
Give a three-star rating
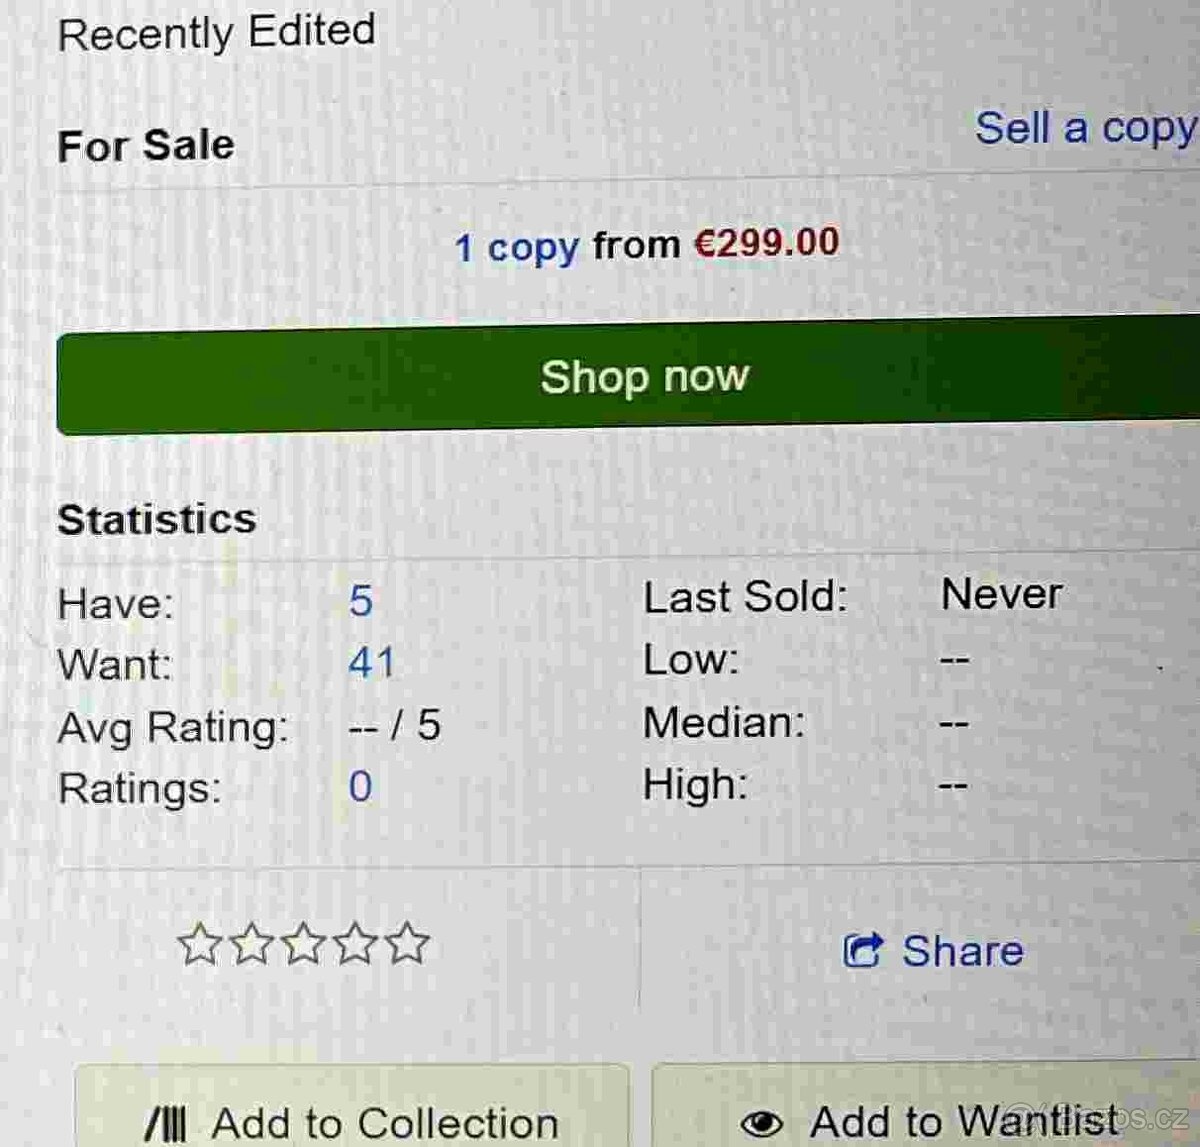pos(303,944)
